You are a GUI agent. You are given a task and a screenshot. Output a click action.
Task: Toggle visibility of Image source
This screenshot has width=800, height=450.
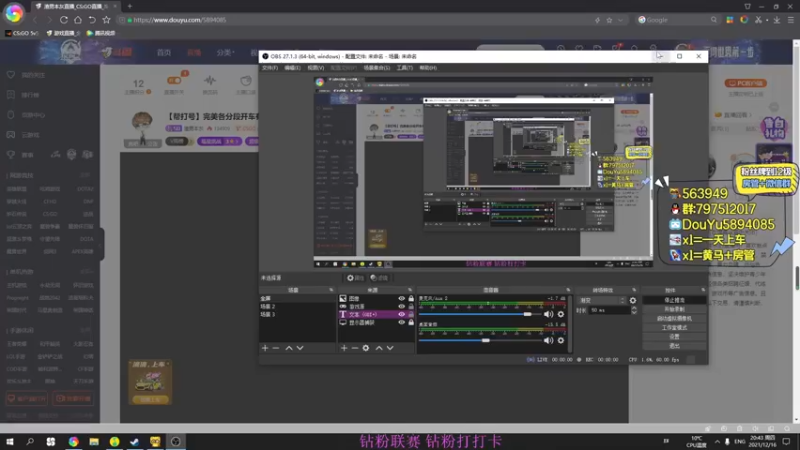tap(402, 298)
